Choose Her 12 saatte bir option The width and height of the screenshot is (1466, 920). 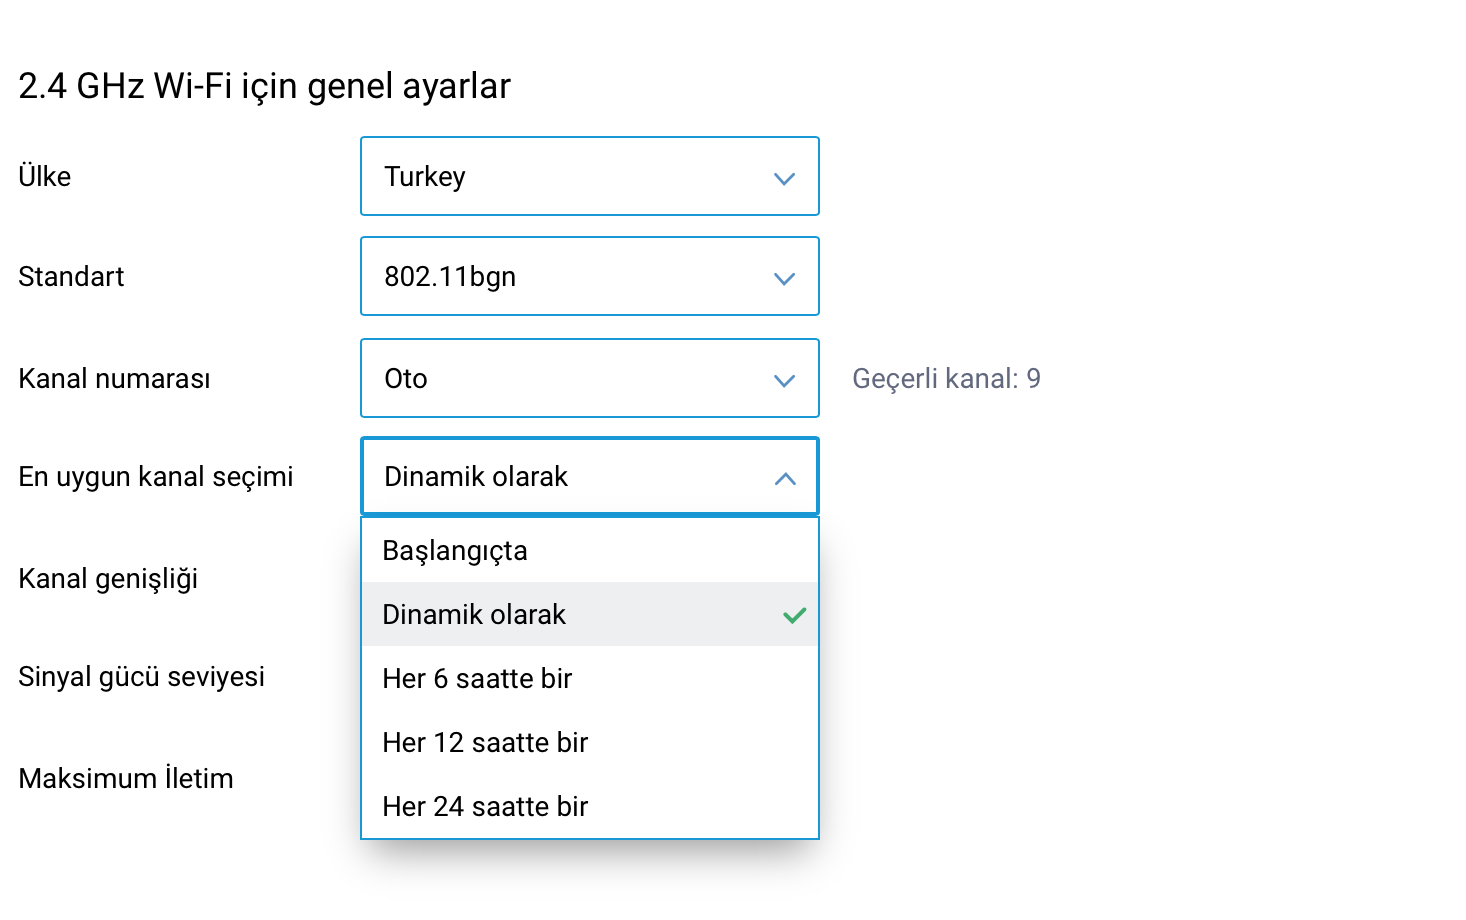[590, 742]
